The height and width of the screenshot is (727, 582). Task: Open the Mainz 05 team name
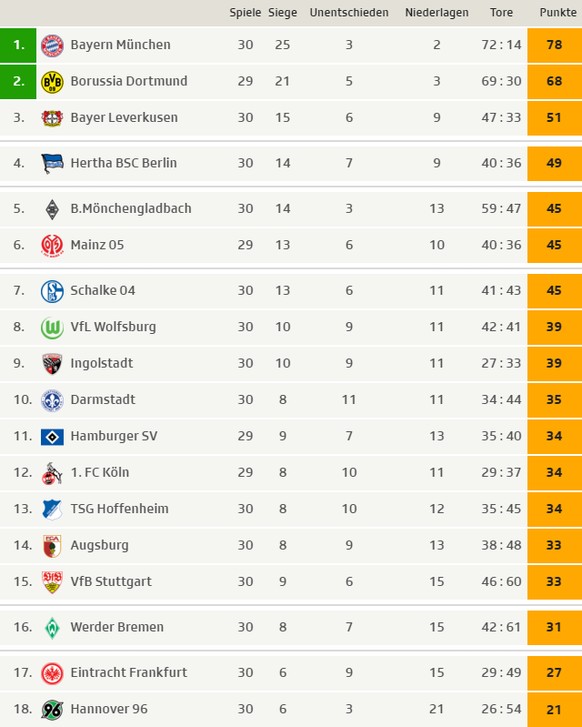click(x=97, y=245)
